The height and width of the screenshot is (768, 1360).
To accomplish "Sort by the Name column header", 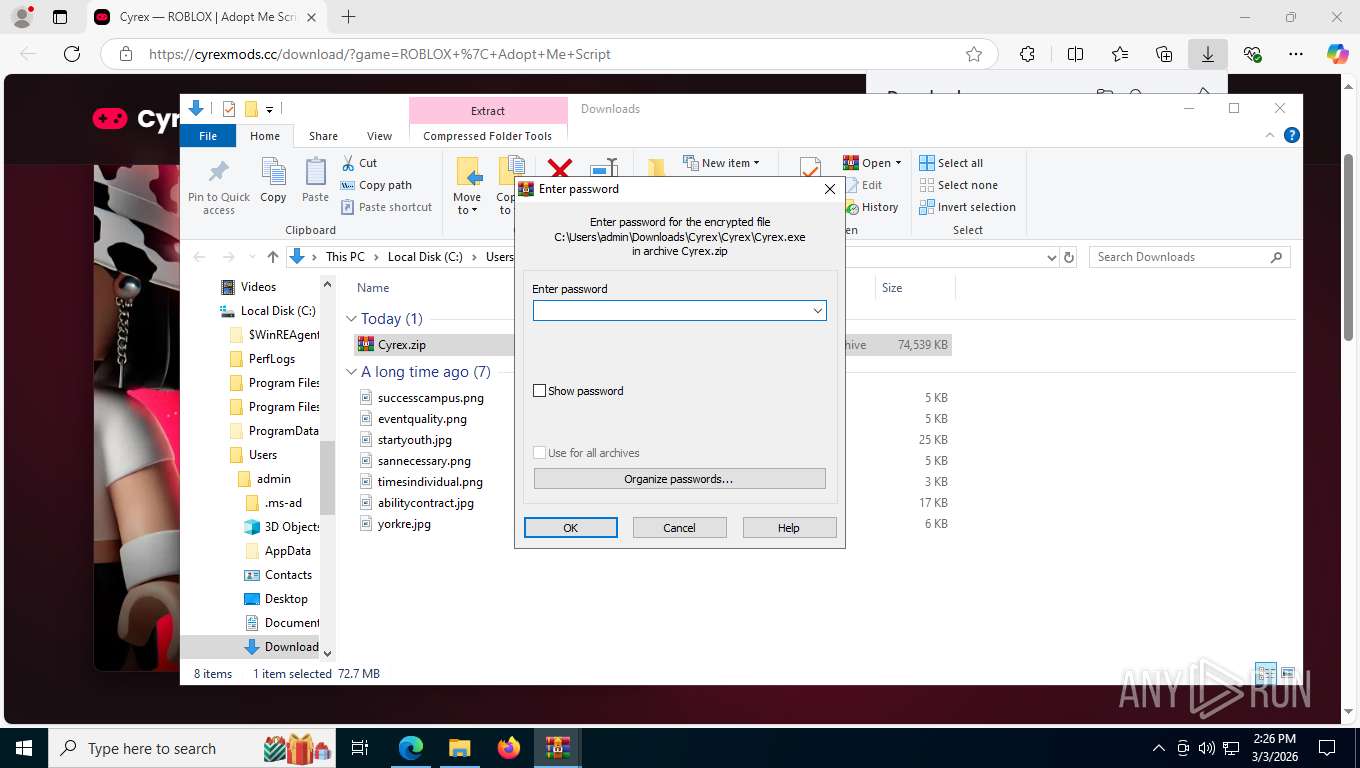I will [373, 288].
